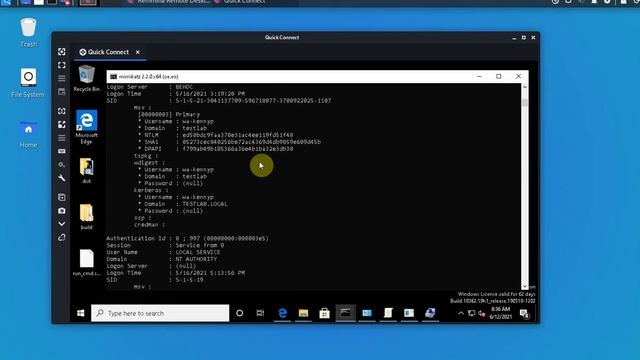This screenshot has width=640, height=360.
Task: Click the multi-monitor icon in Remmina sidebar
Action: click(x=62, y=92)
